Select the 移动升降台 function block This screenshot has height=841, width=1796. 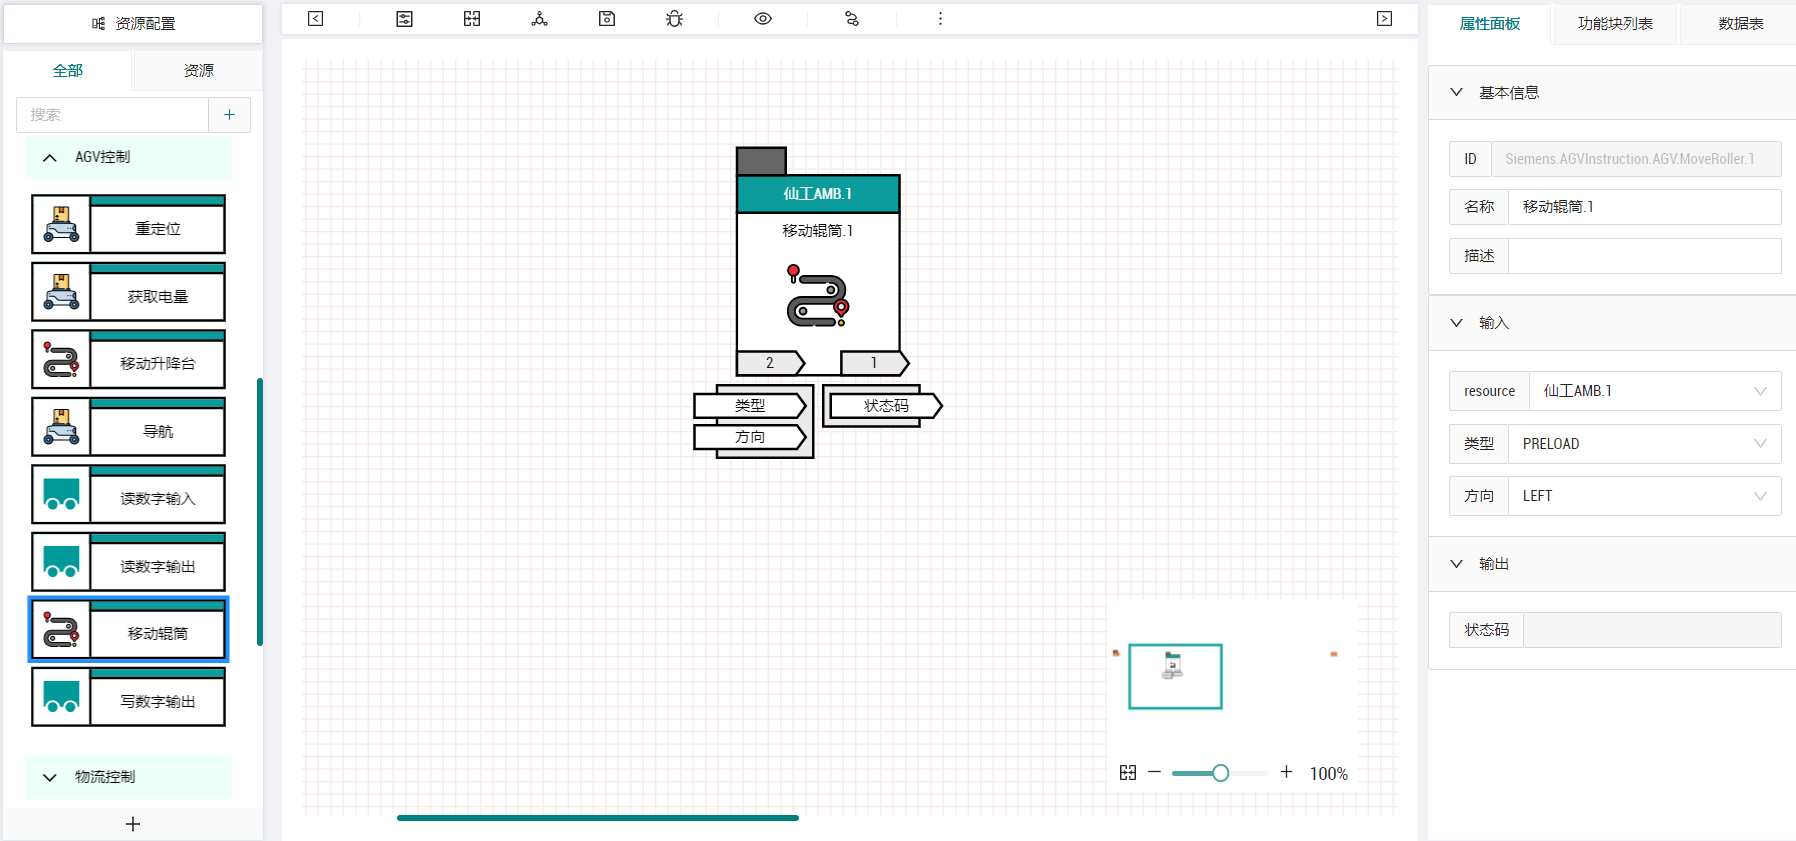click(128, 359)
